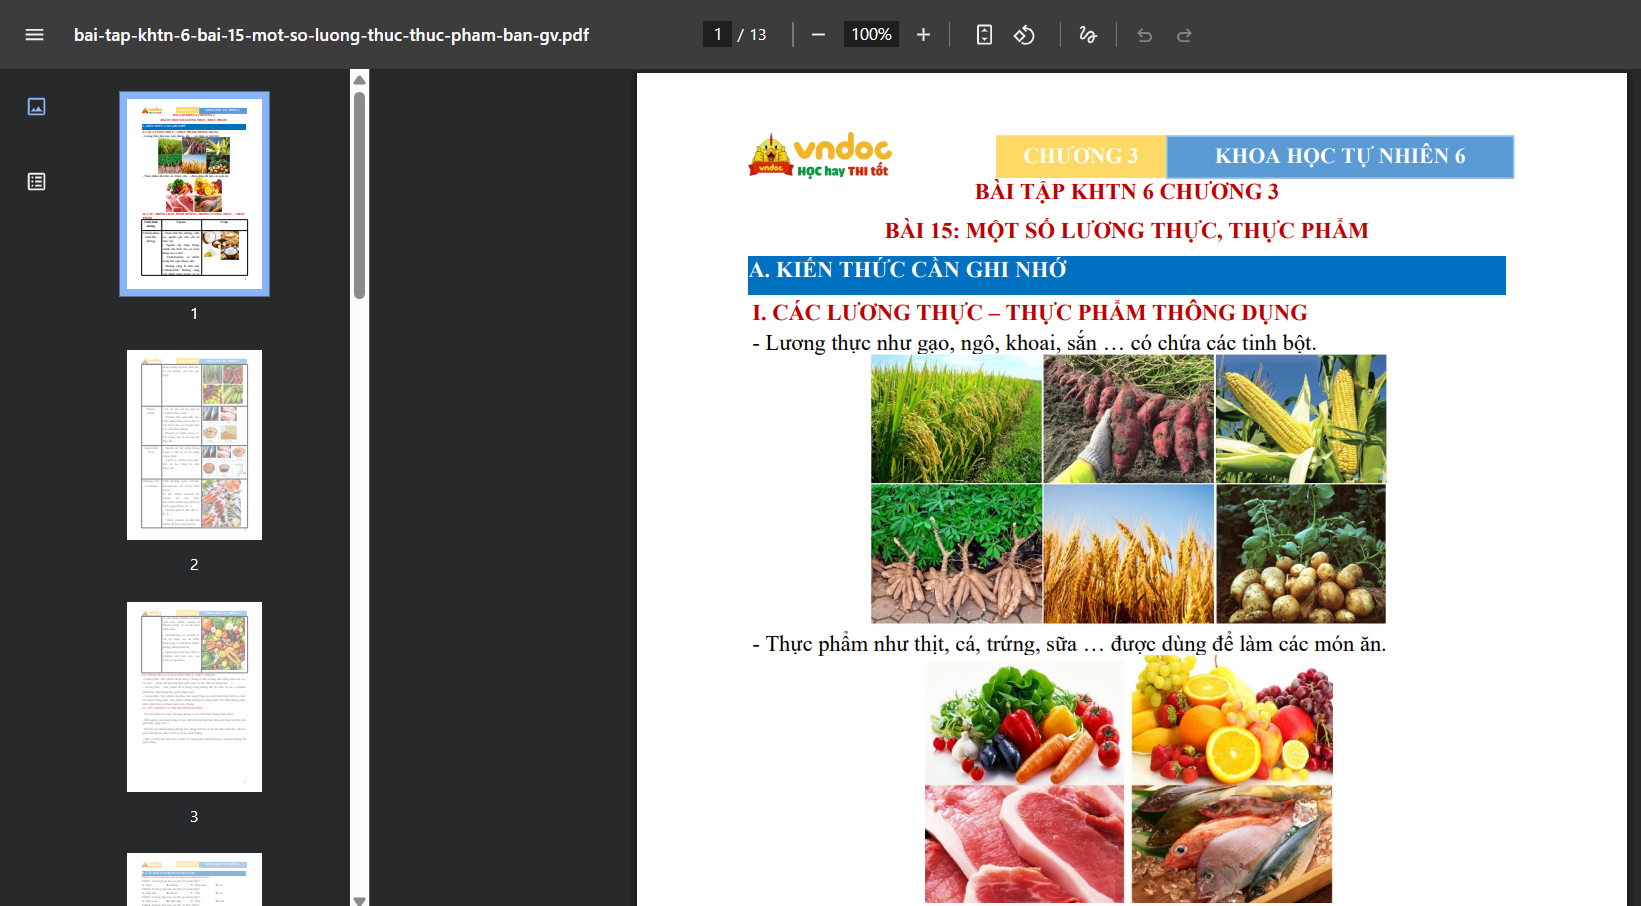This screenshot has width=1641, height=906.
Task: Click the fit to page icon
Action: tap(984, 35)
